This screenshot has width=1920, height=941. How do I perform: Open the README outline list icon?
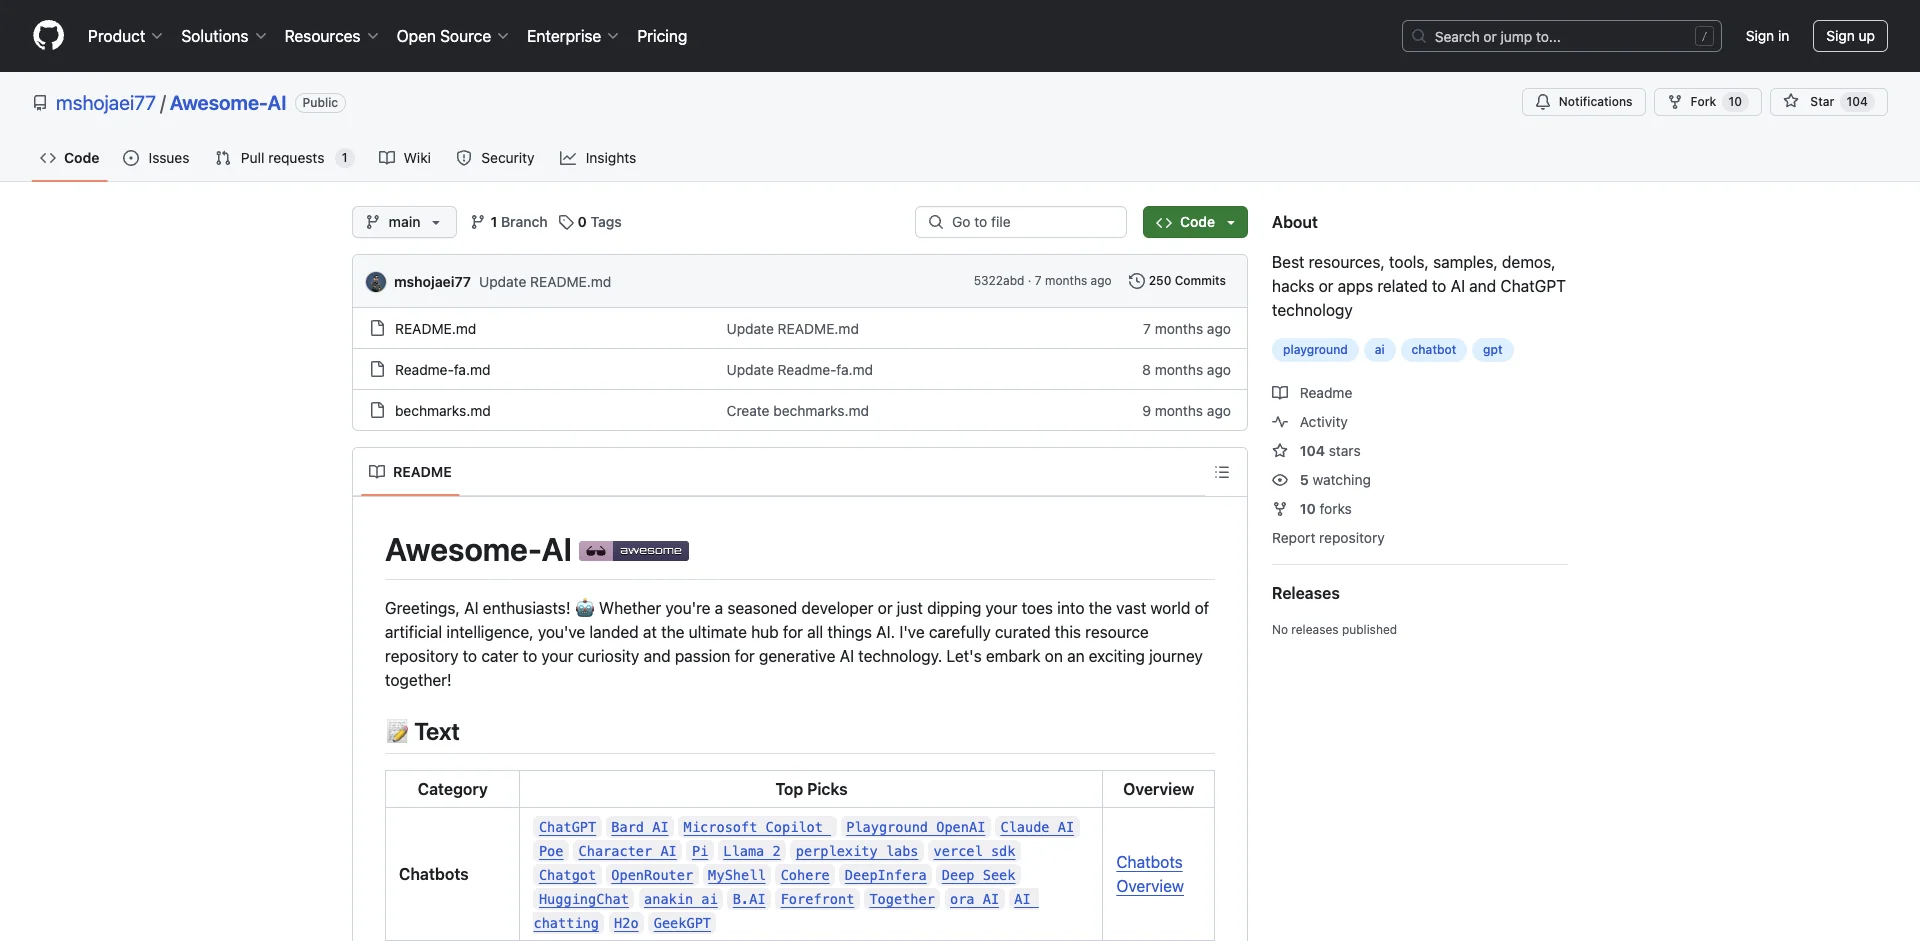[x=1222, y=472]
